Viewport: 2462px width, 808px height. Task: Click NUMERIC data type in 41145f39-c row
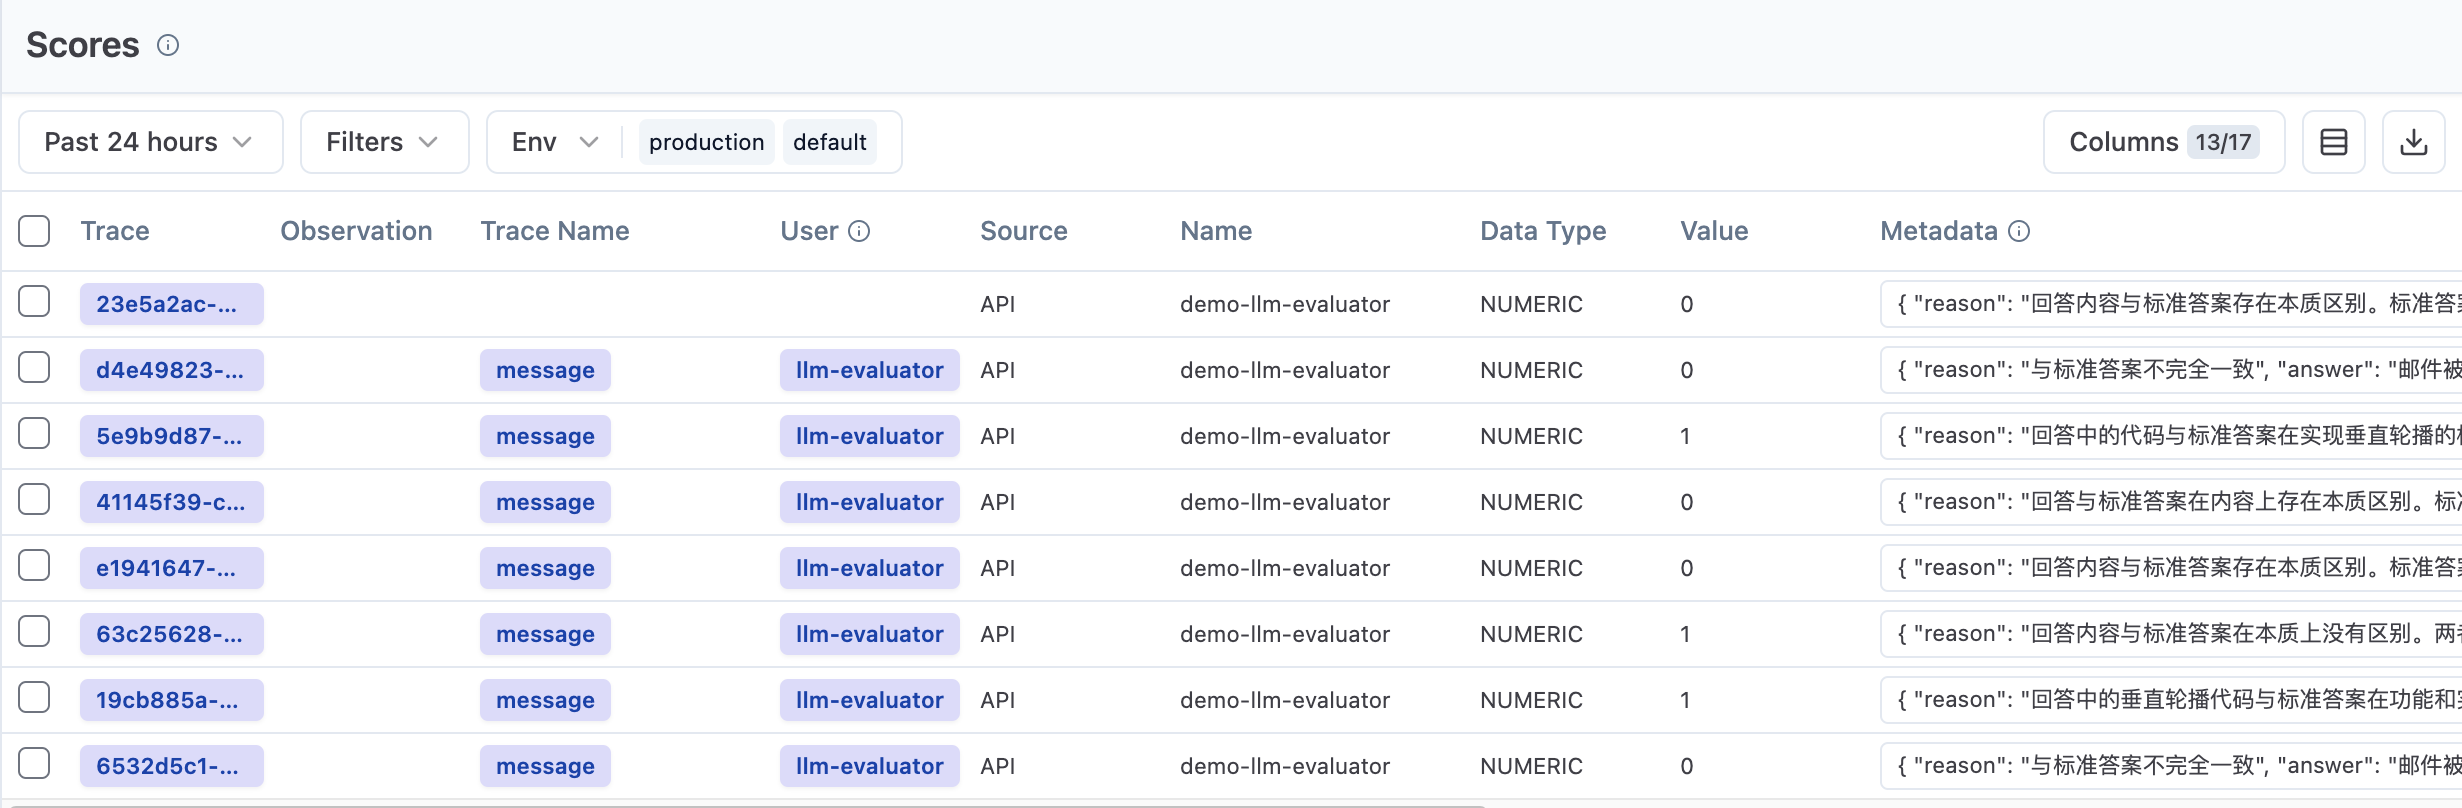coord(1531,502)
